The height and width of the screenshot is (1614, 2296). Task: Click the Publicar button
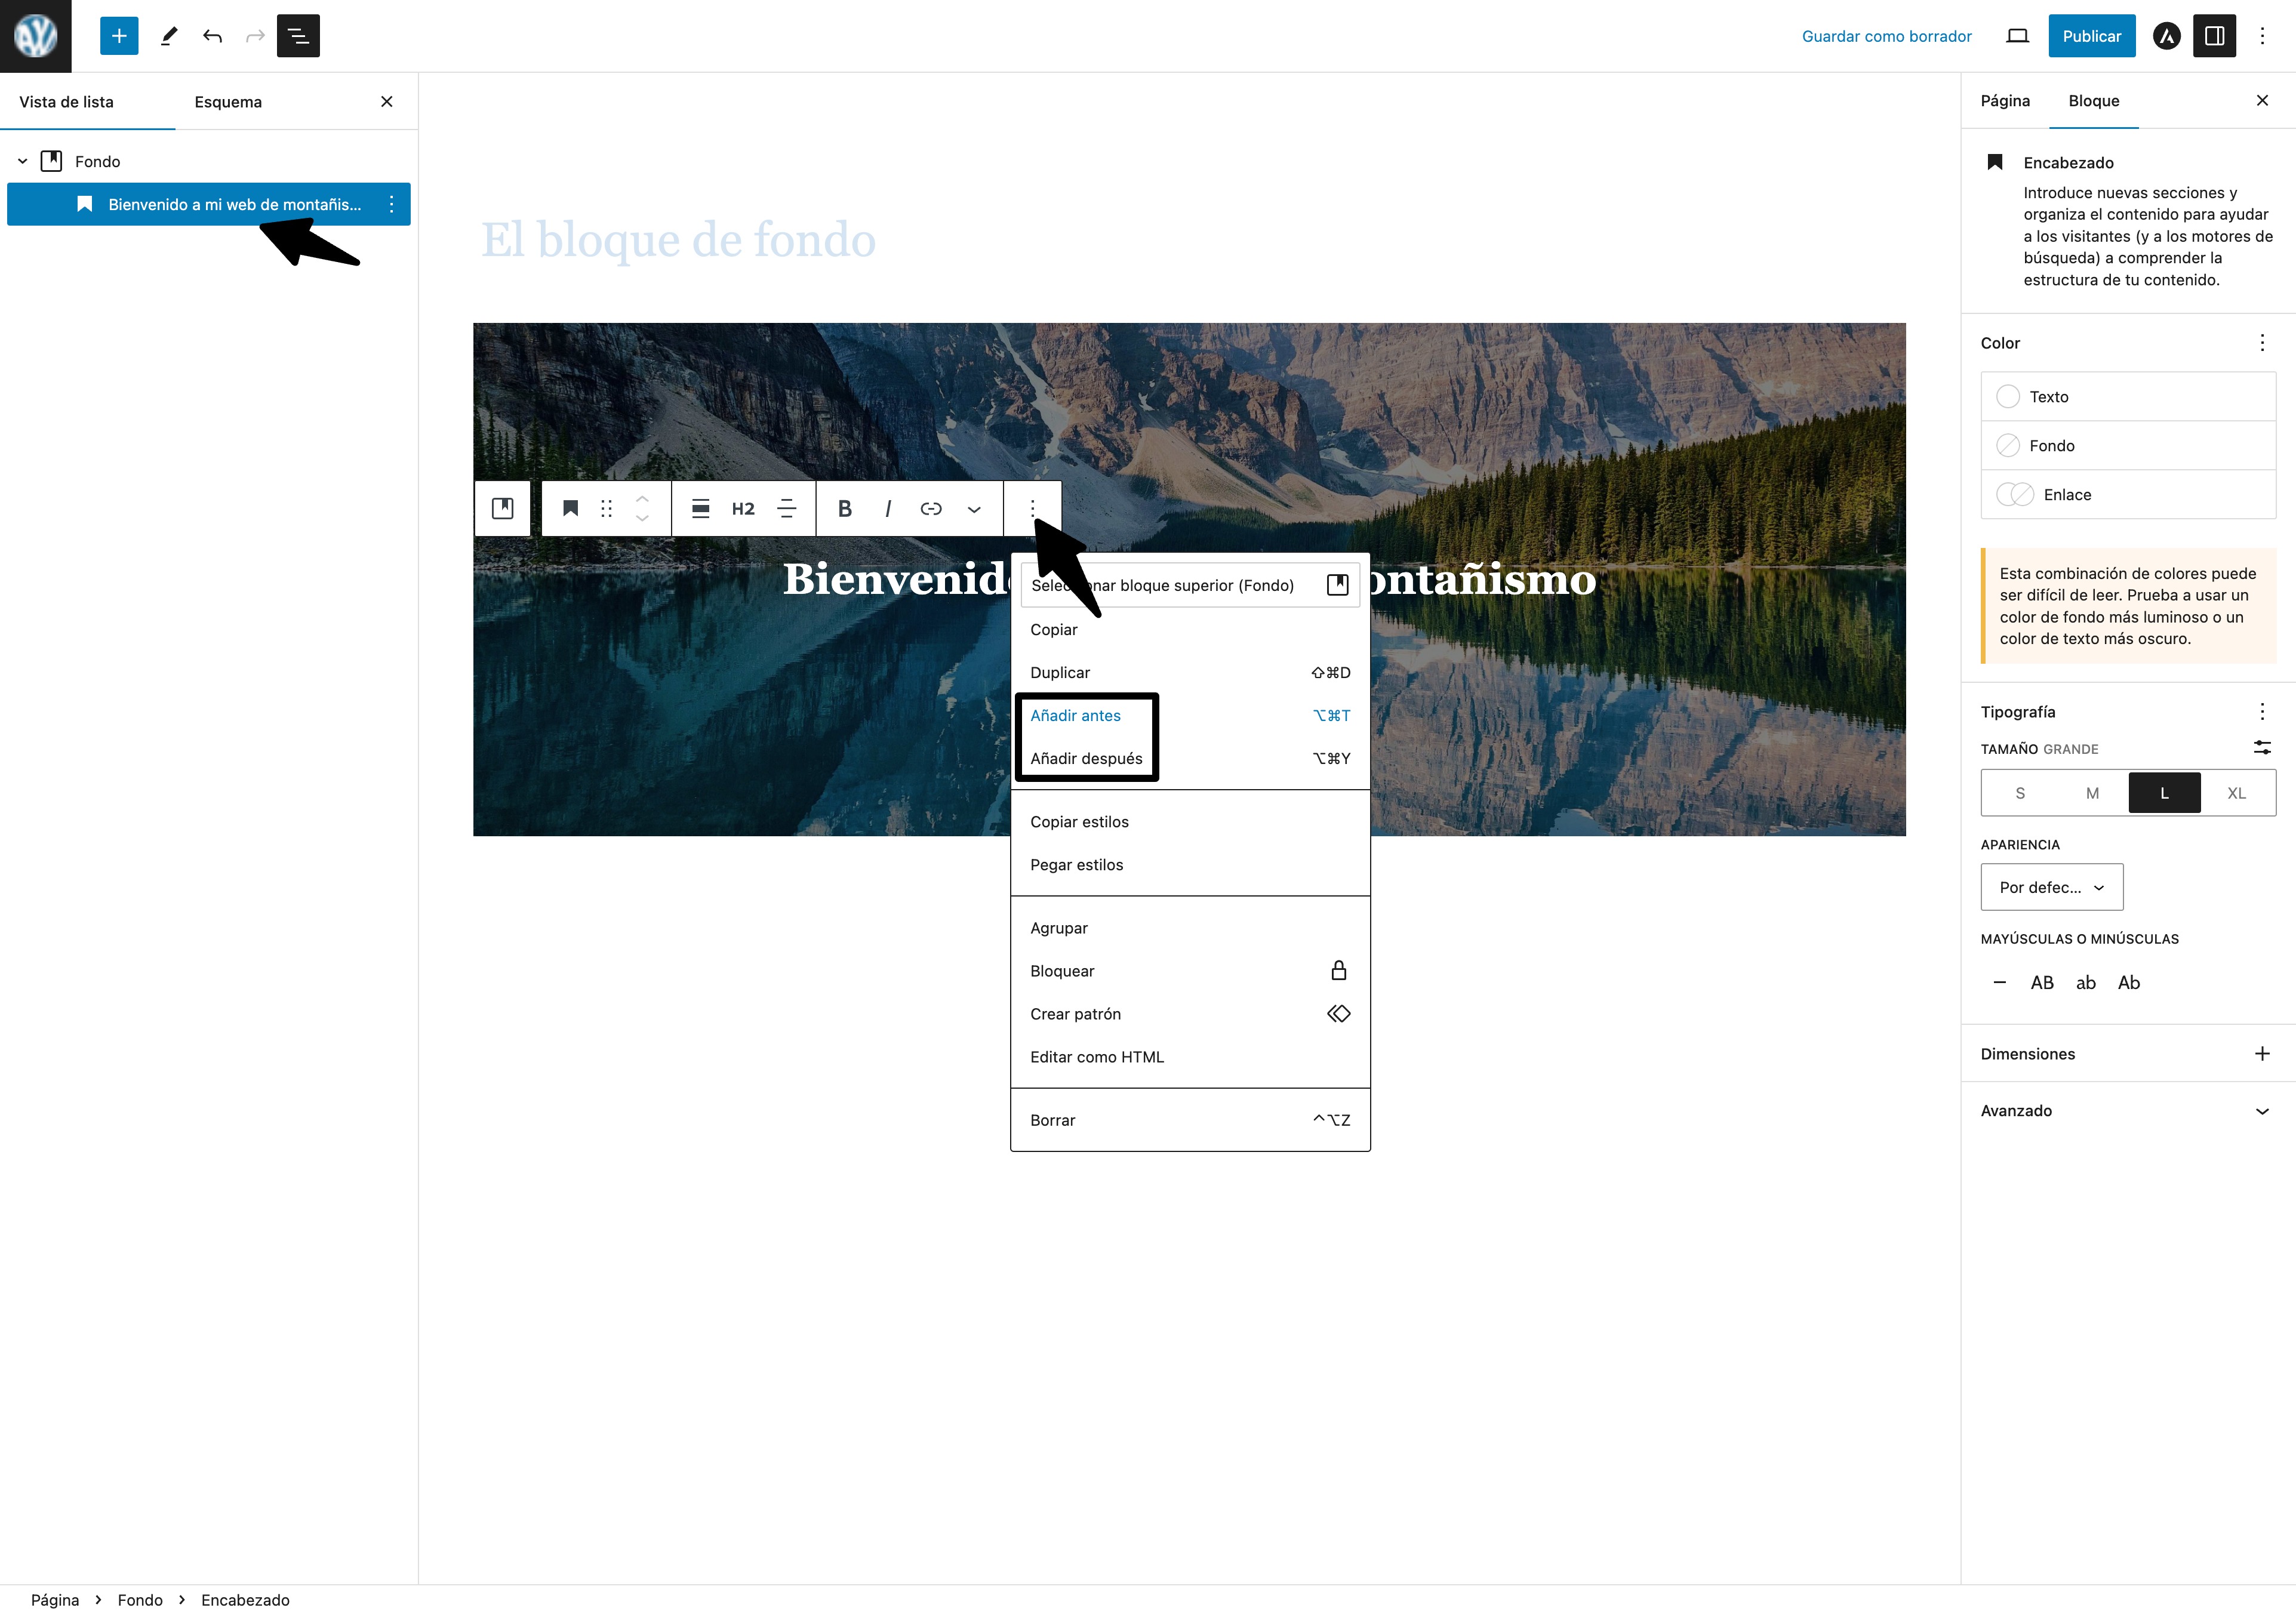click(2091, 36)
